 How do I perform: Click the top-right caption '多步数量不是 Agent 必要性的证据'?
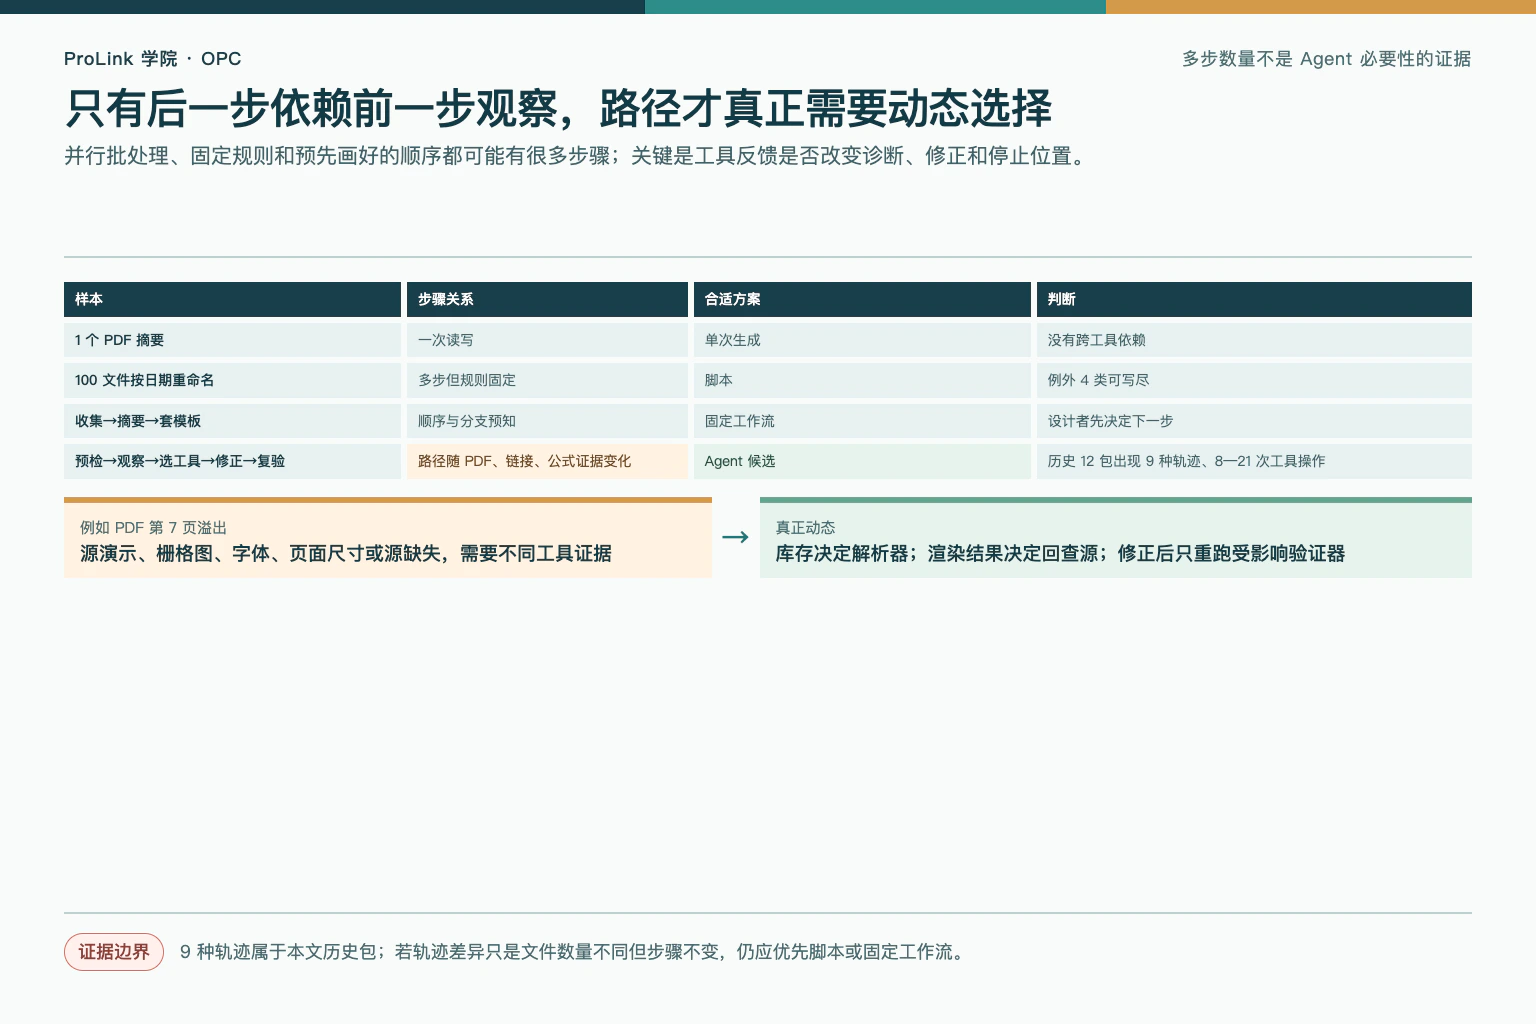click(1326, 59)
